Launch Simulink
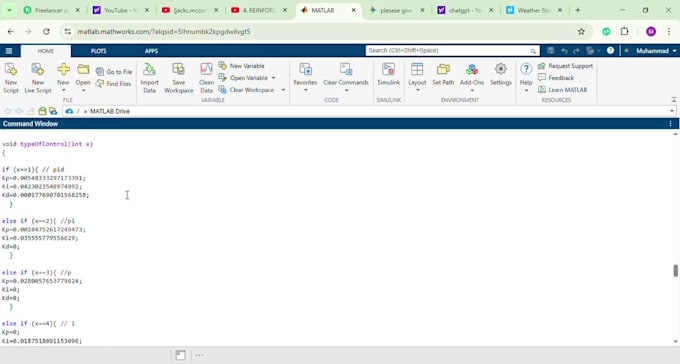This screenshot has width=680, height=364. click(389, 75)
